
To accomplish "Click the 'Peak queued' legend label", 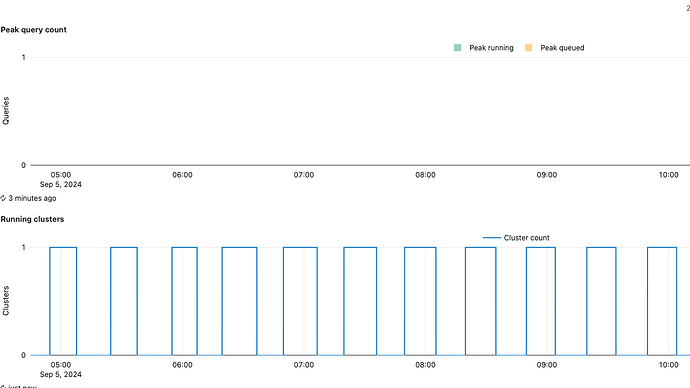I will [x=562, y=48].
